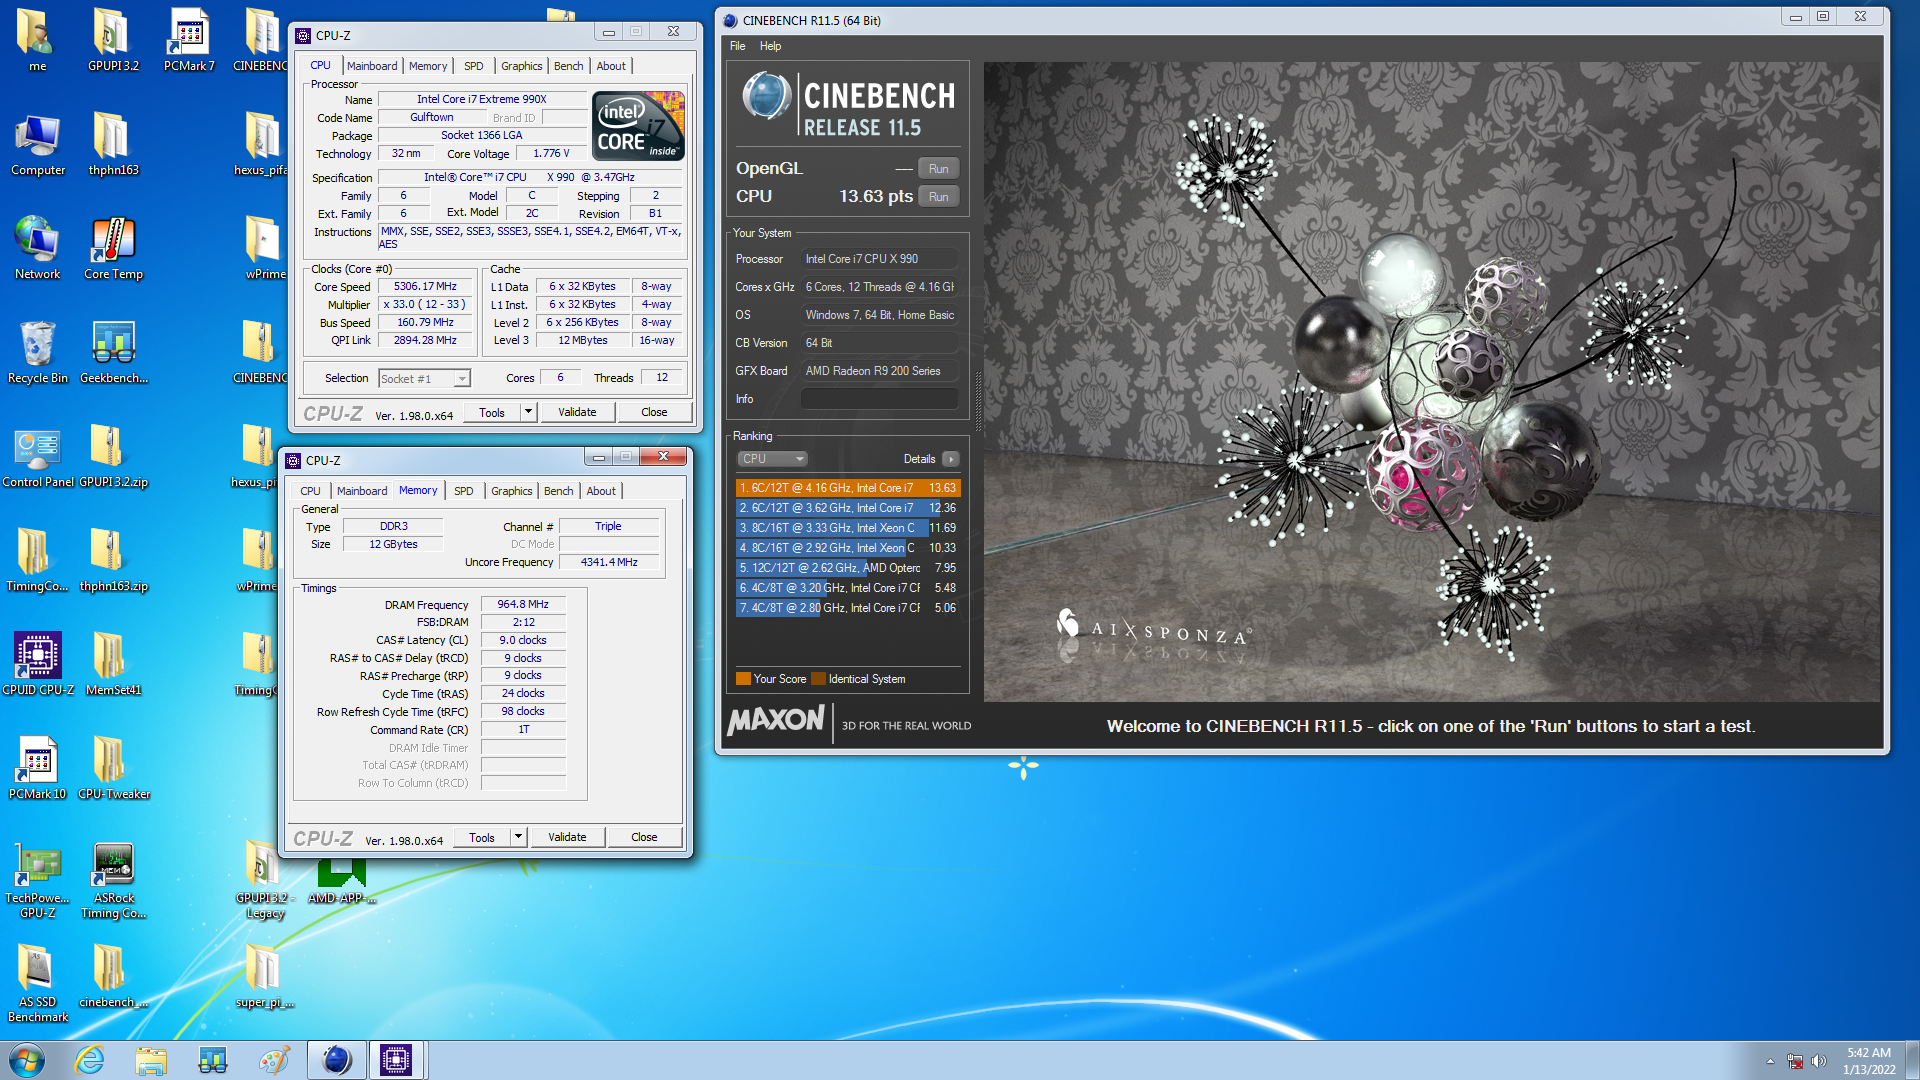Expand ranking Details arrow
Screen dimensions: 1920x1080
pyautogui.click(x=950, y=459)
